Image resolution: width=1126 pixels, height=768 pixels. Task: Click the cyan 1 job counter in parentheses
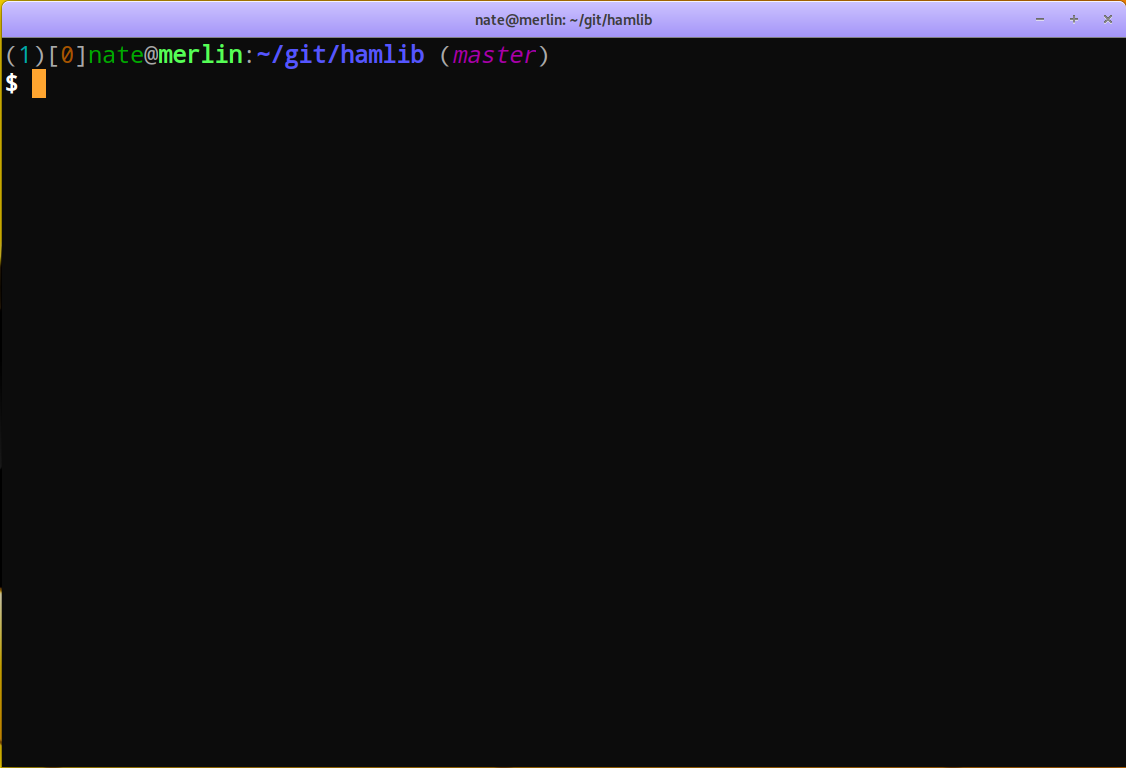(x=26, y=56)
